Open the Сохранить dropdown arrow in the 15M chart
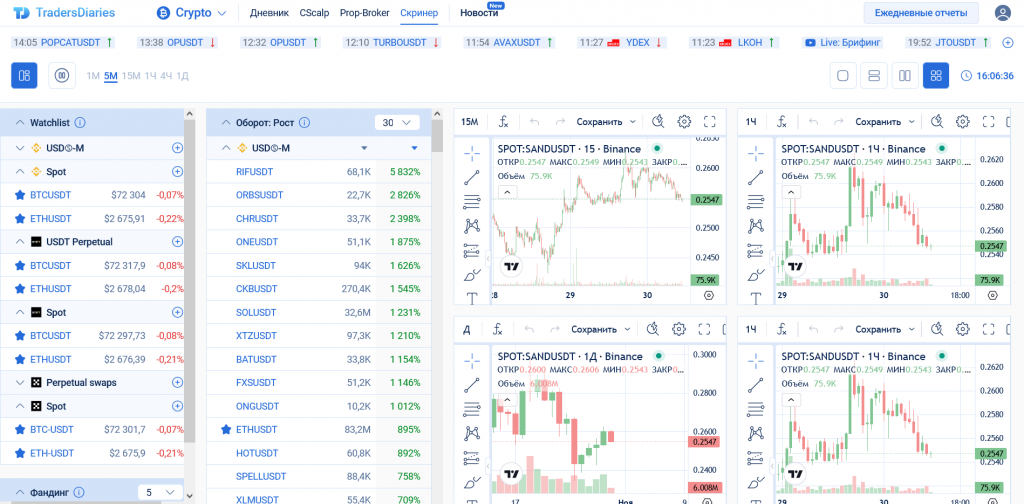The height and width of the screenshot is (504, 1024). [x=632, y=121]
